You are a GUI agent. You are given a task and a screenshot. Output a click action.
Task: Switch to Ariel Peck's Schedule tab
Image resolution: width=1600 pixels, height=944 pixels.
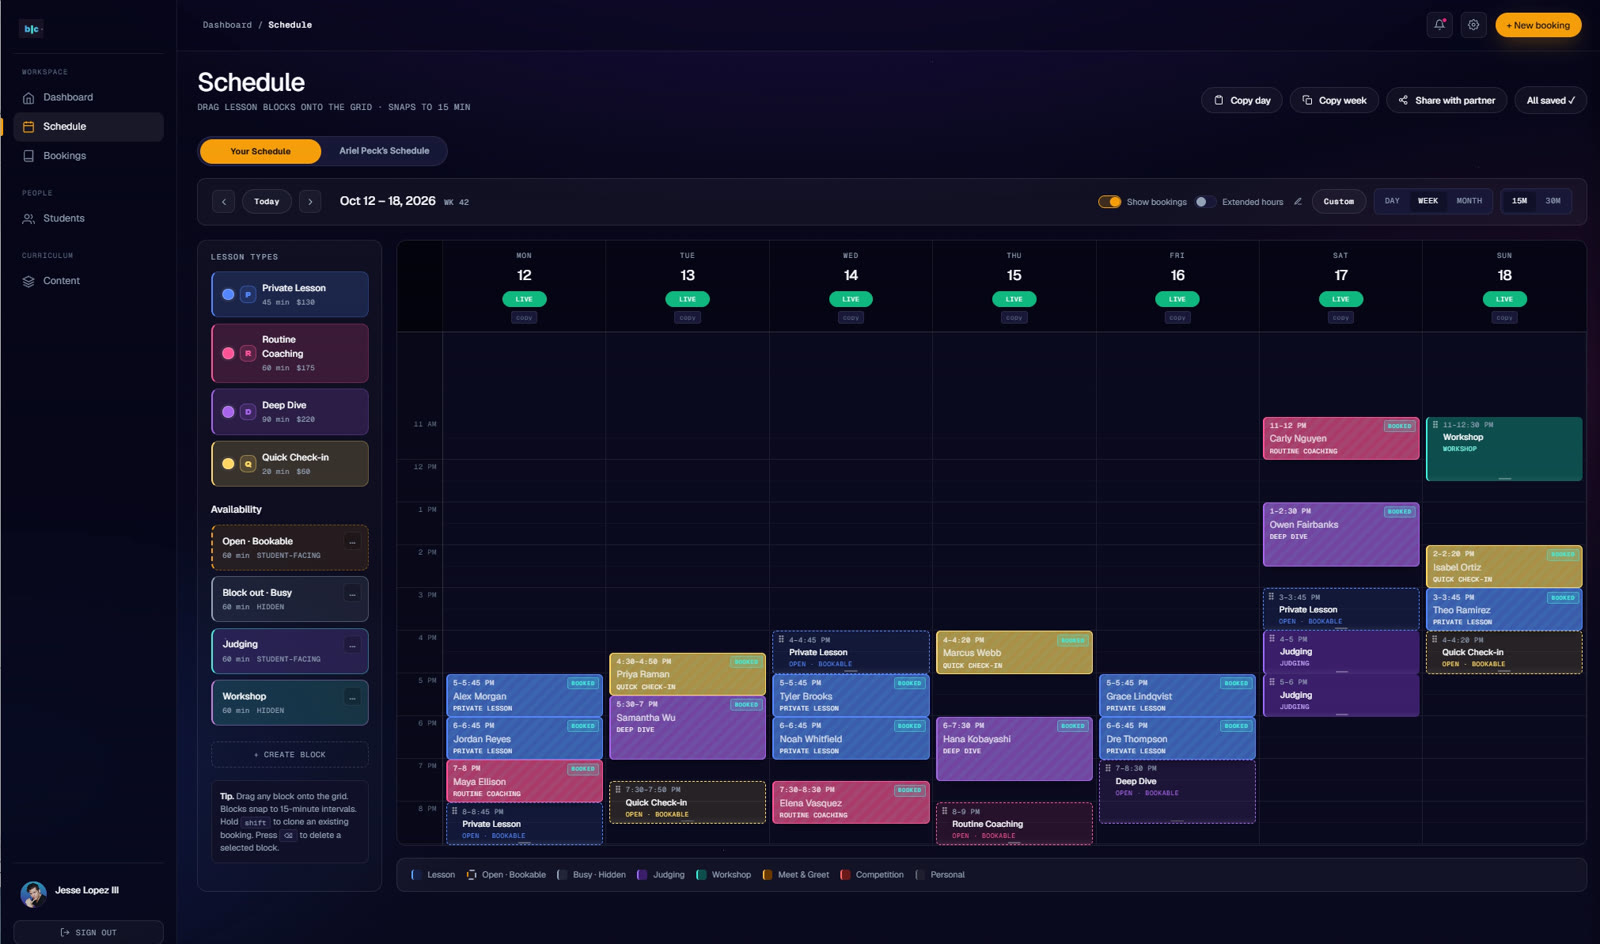tap(384, 151)
